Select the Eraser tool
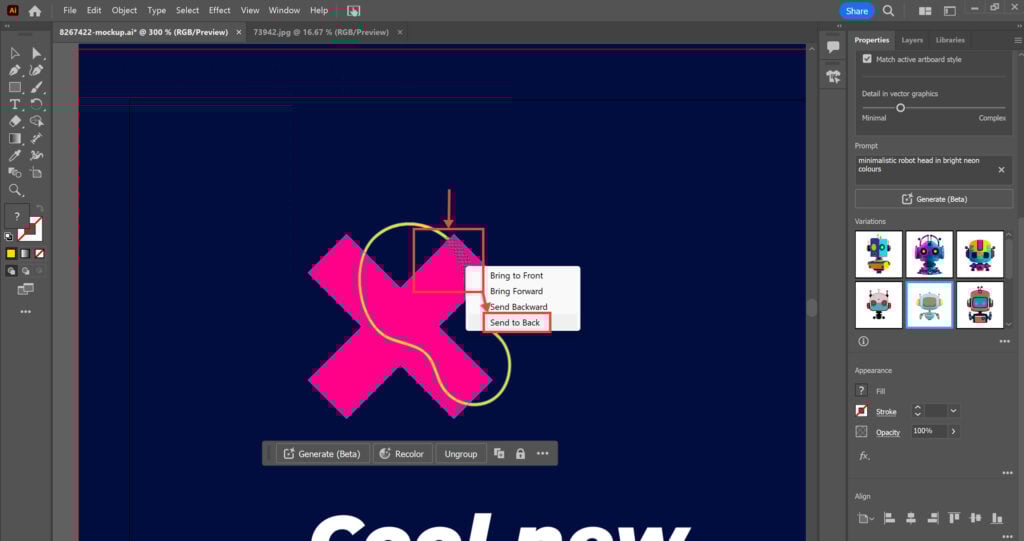This screenshot has height=541, width=1024. pyautogui.click(x=14, y=122)
